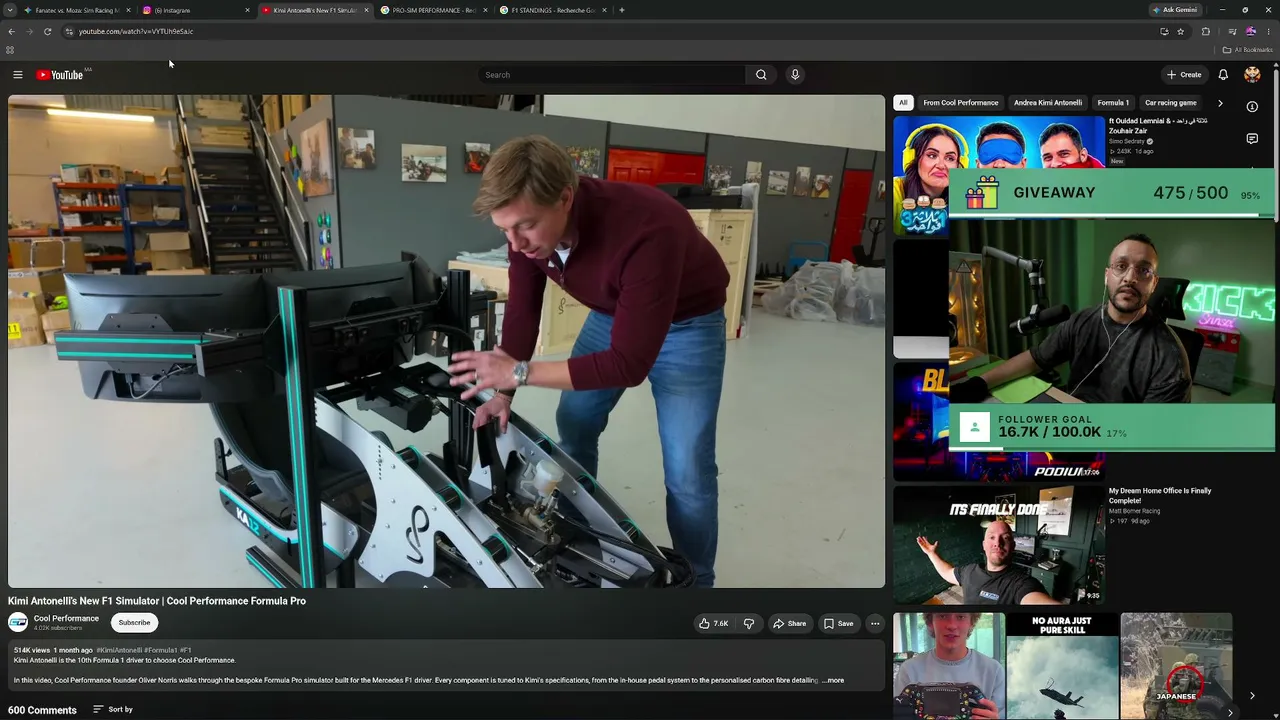
Task: Click the video title text
Action: point(157,601)
